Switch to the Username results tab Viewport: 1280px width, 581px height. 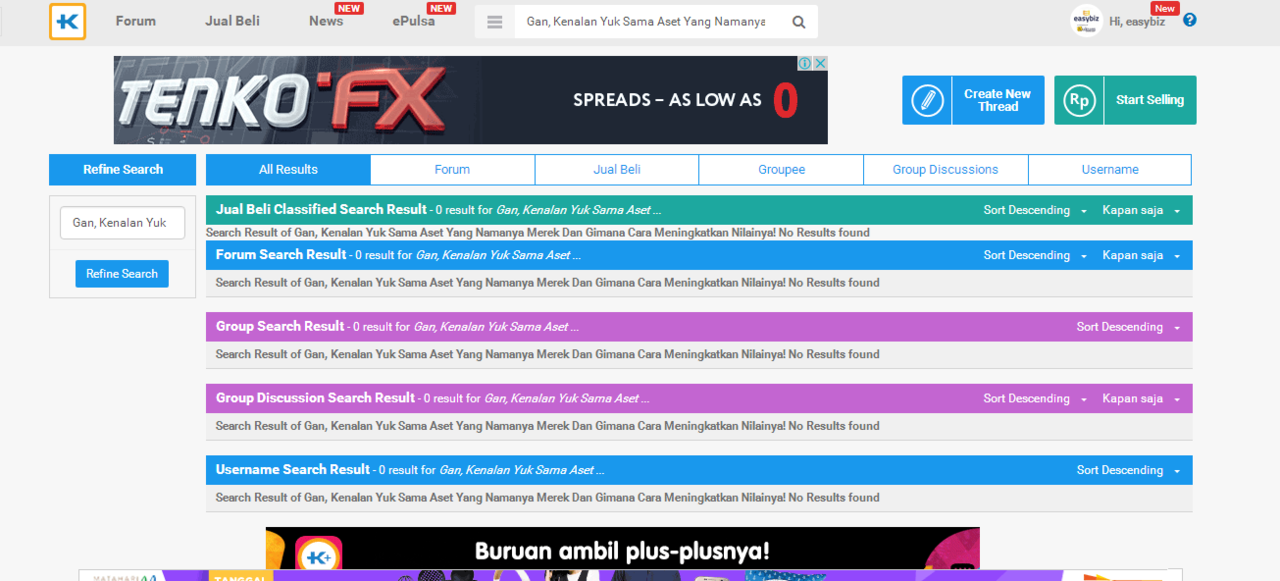pos(1110,170)
